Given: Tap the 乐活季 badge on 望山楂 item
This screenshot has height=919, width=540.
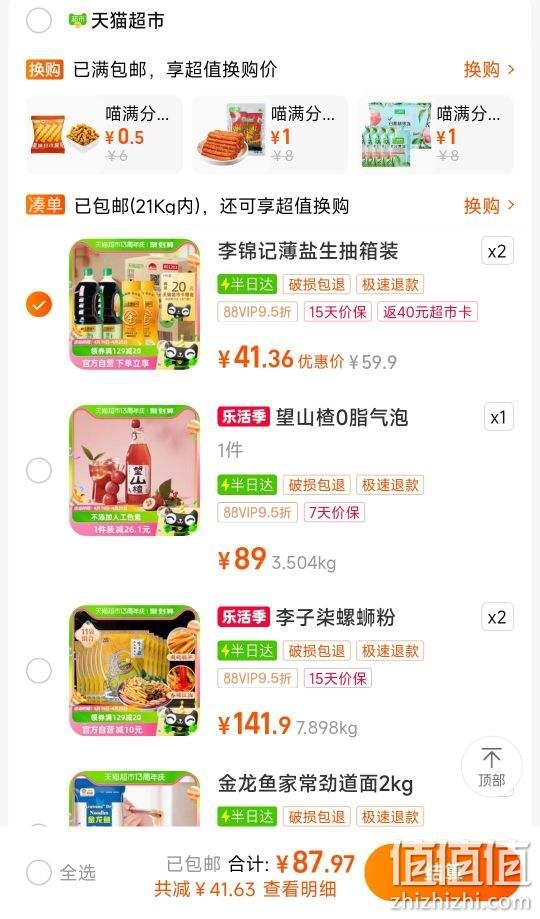Looking at the screenshot, I should click(x=243, y=417).
